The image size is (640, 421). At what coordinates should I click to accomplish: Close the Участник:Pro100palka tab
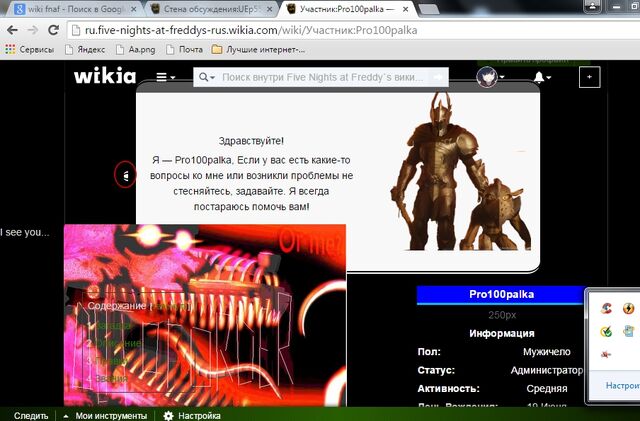coord(405,9)
